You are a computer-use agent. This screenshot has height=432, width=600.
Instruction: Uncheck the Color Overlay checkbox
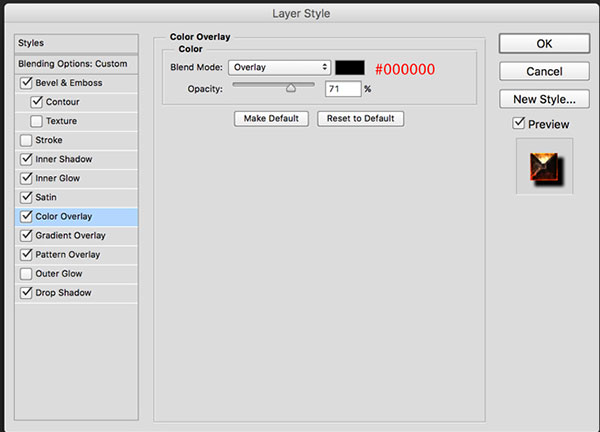click(26, 217)
